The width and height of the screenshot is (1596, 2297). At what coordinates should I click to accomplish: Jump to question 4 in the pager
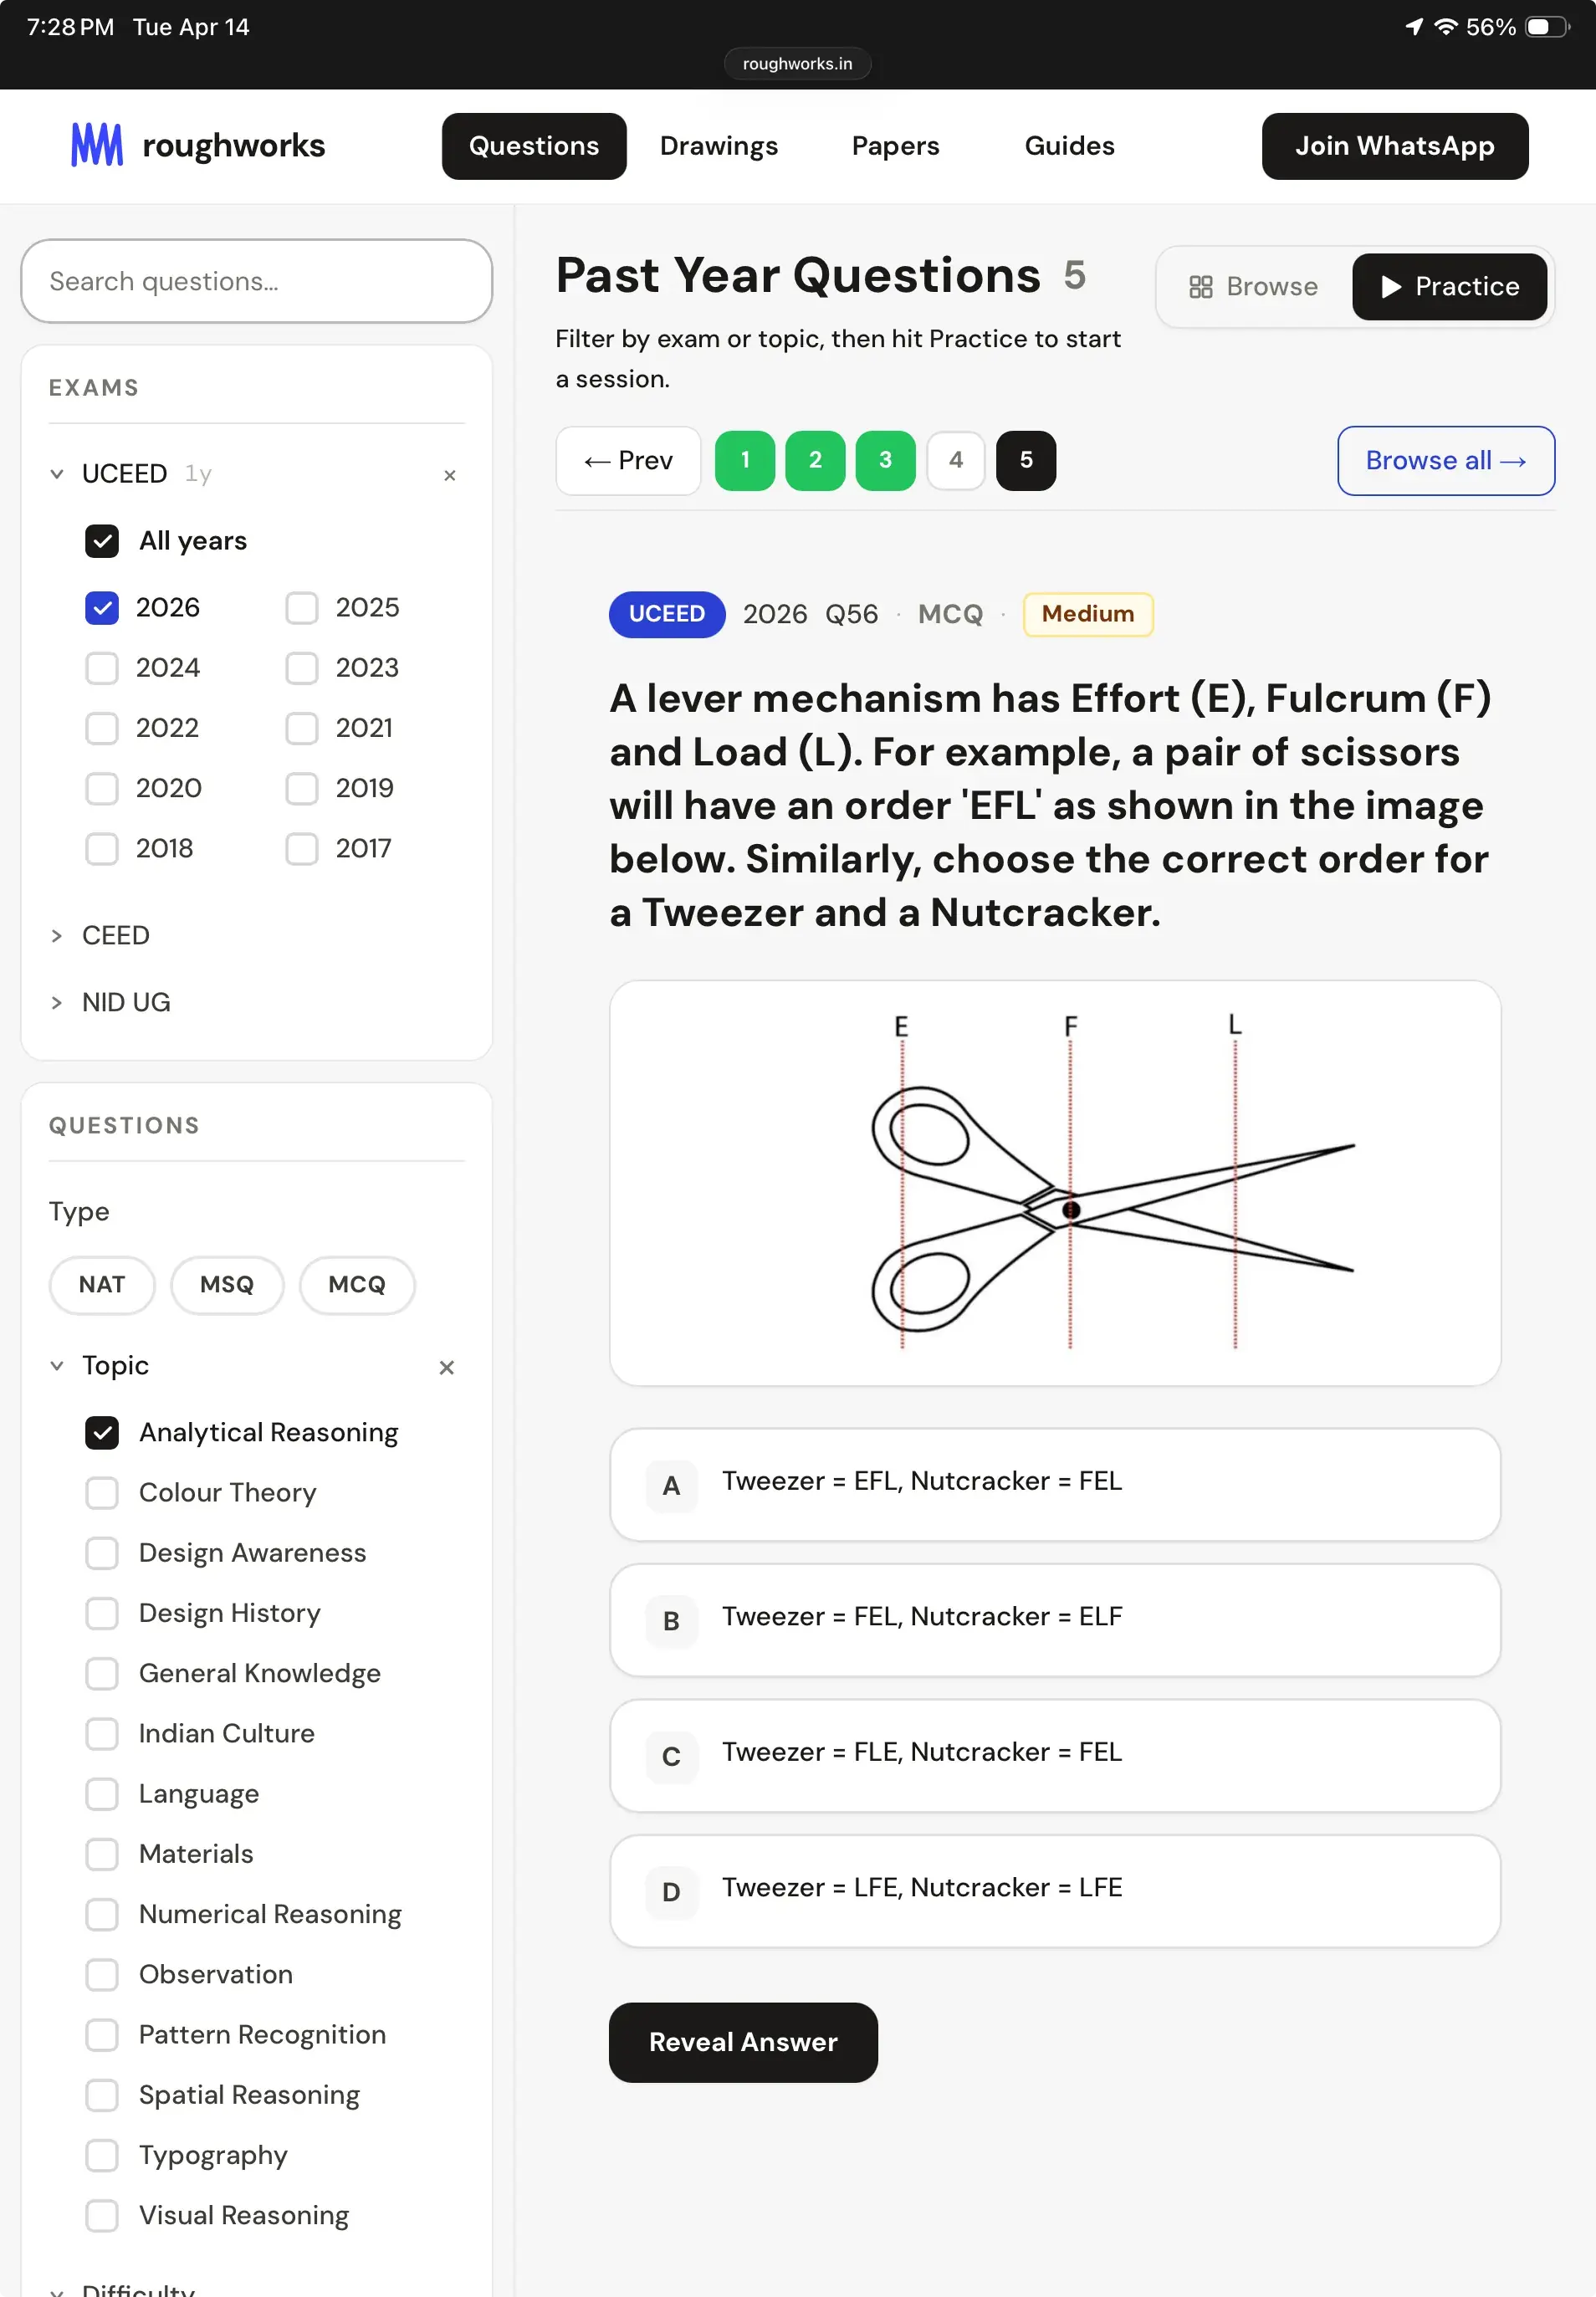point(955,460)
